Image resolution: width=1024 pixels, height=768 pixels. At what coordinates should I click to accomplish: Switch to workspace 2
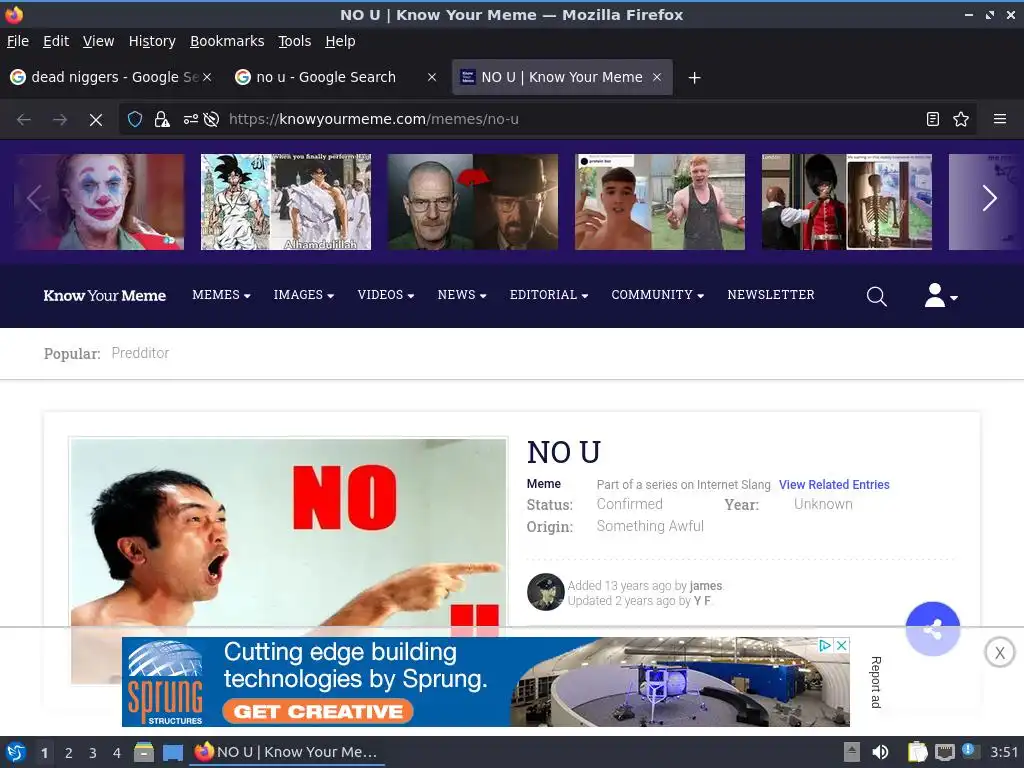68,753
